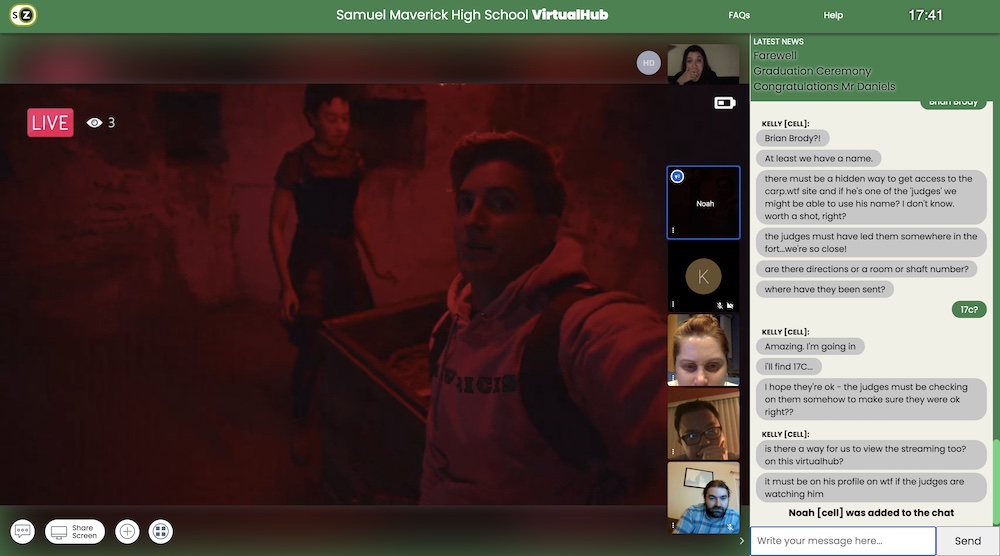Toggle muted microphone icon on K's tile
Image resolution: width=1000 pixels, height=556 pixels.
[719, 304]
